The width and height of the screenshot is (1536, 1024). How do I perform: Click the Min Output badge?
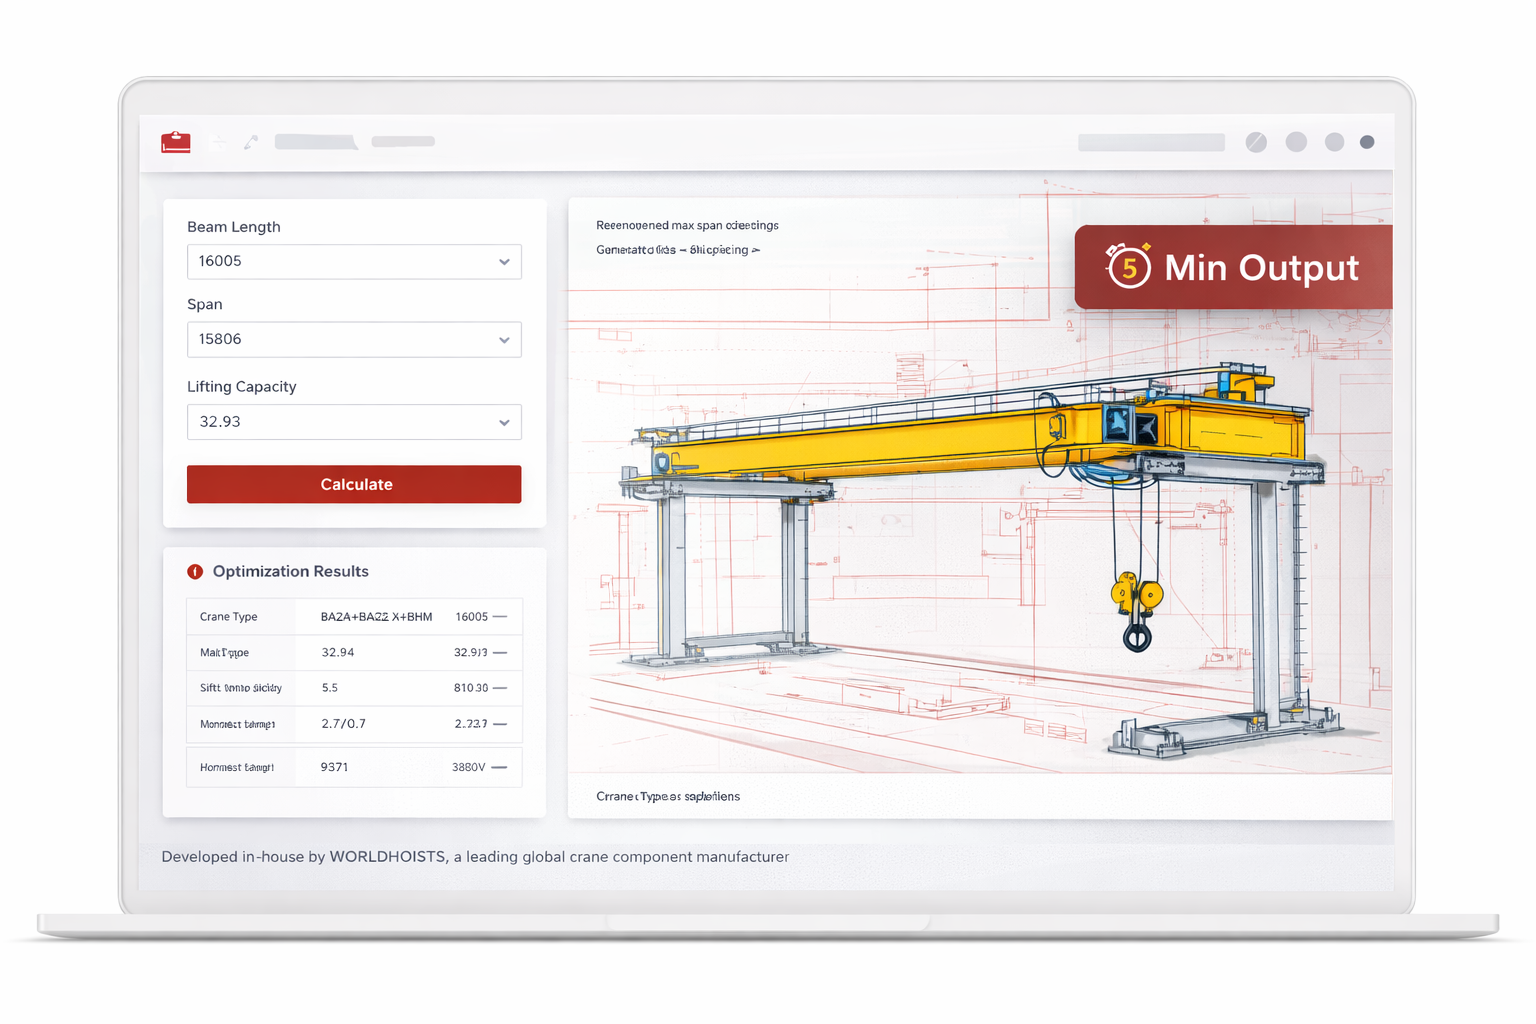tap(1233, 267)
